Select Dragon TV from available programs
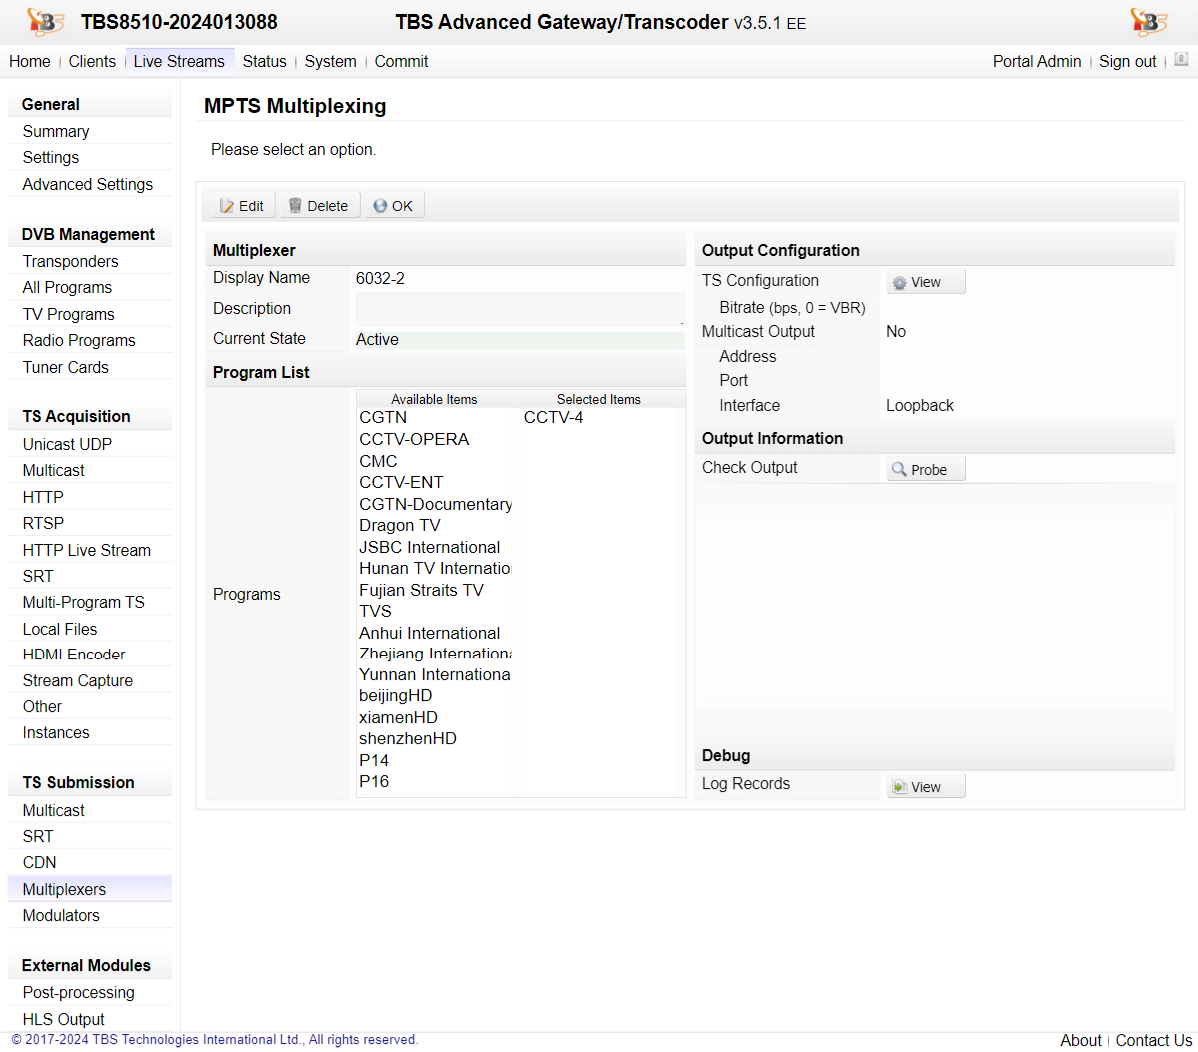The width and height of the screenshot is (1198, 1052). [x=399, y=525]
